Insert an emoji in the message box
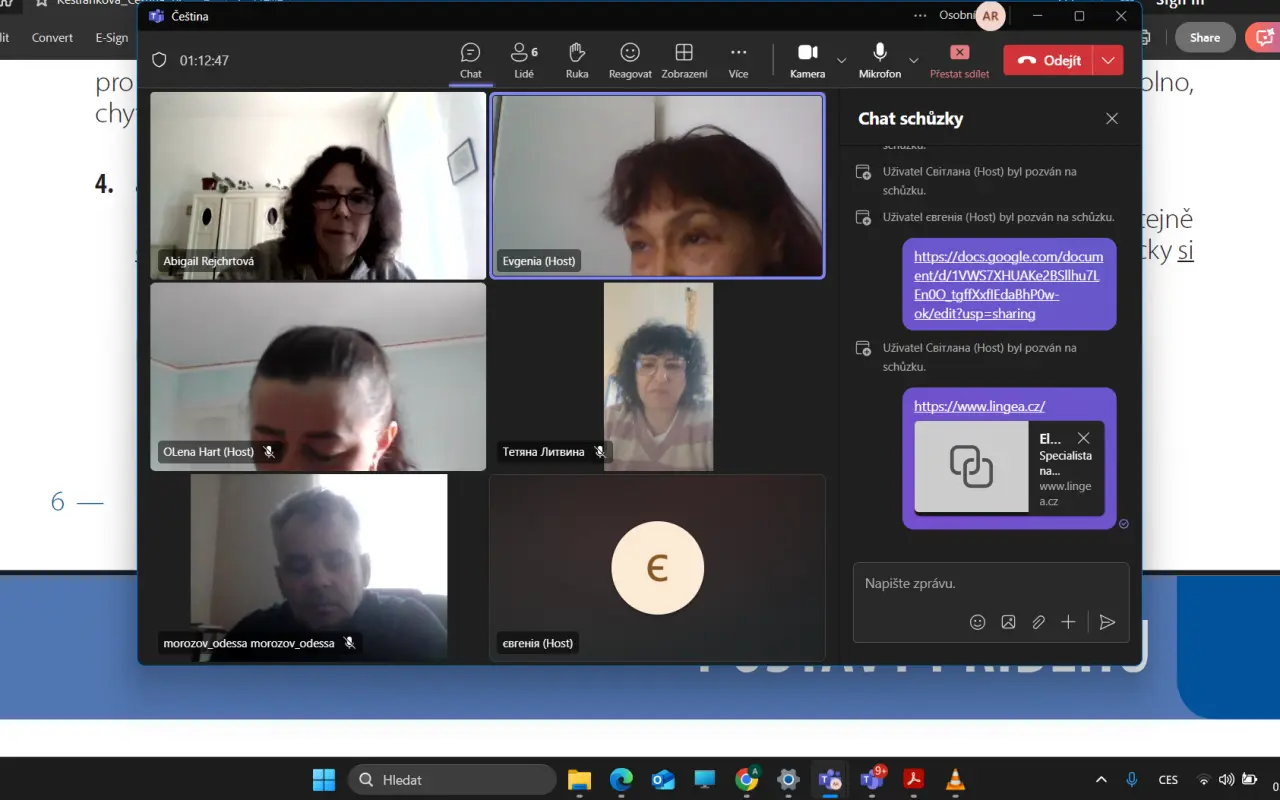This screenshot has height=800, width=1280. (x=977, y=622)
